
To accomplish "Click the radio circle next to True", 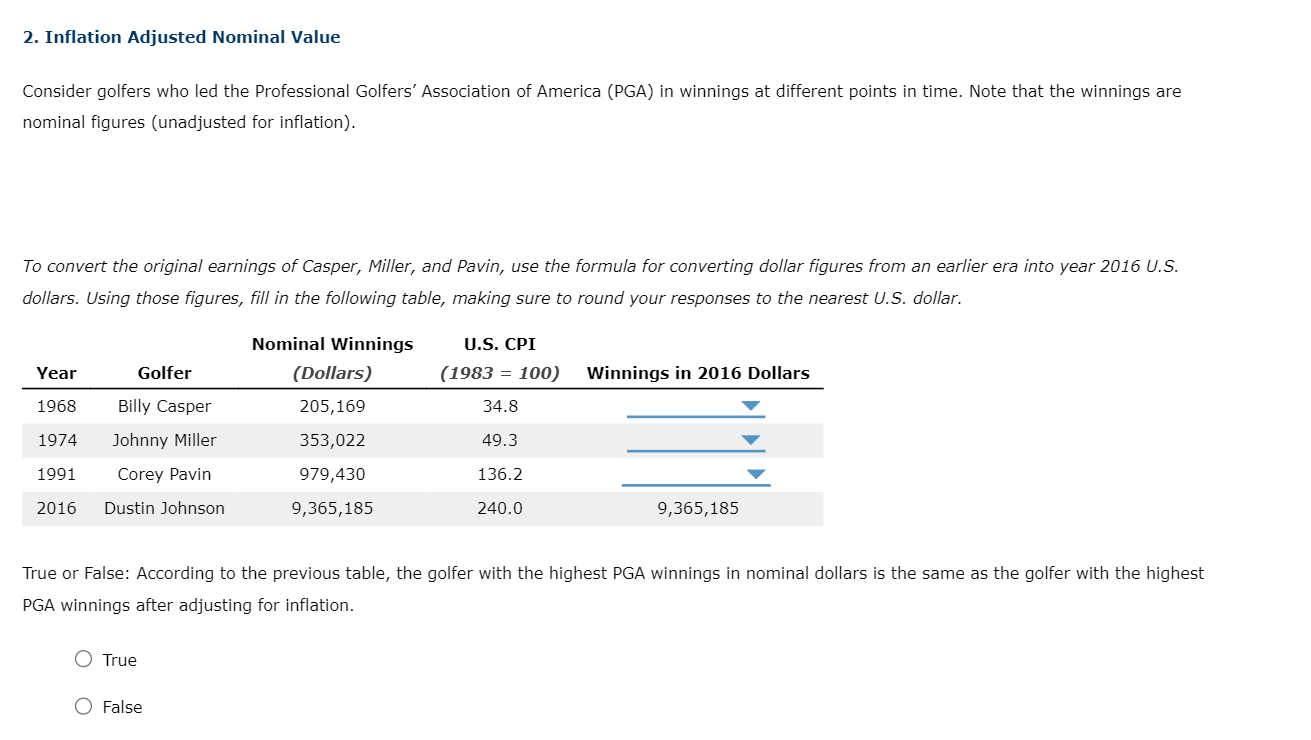I will click(84, 658).
